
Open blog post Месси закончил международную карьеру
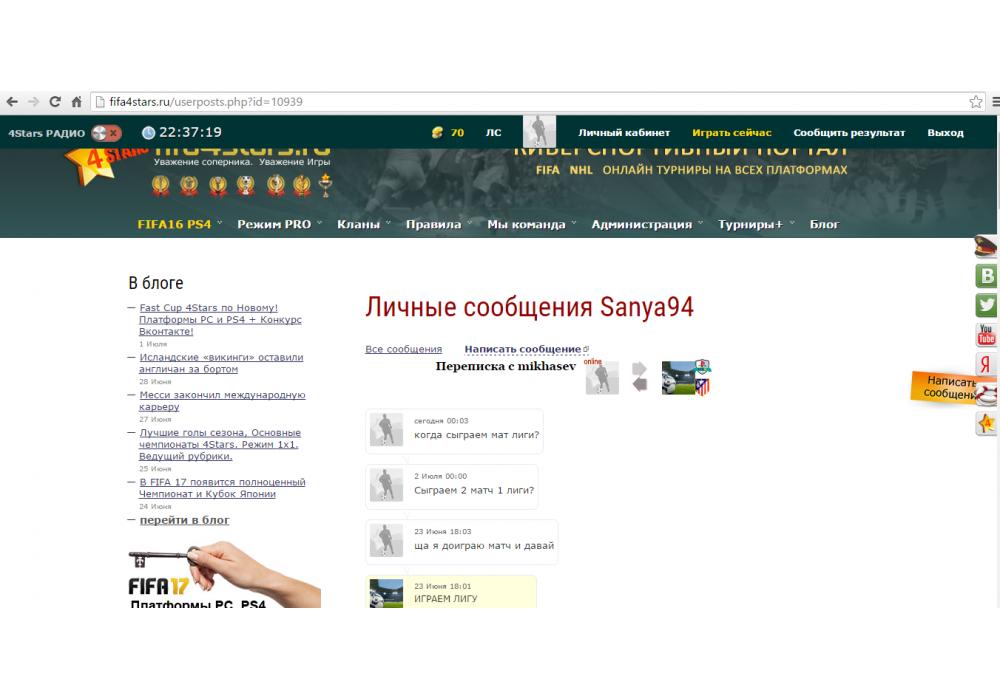pyautogui.click(x=222, y=401)
